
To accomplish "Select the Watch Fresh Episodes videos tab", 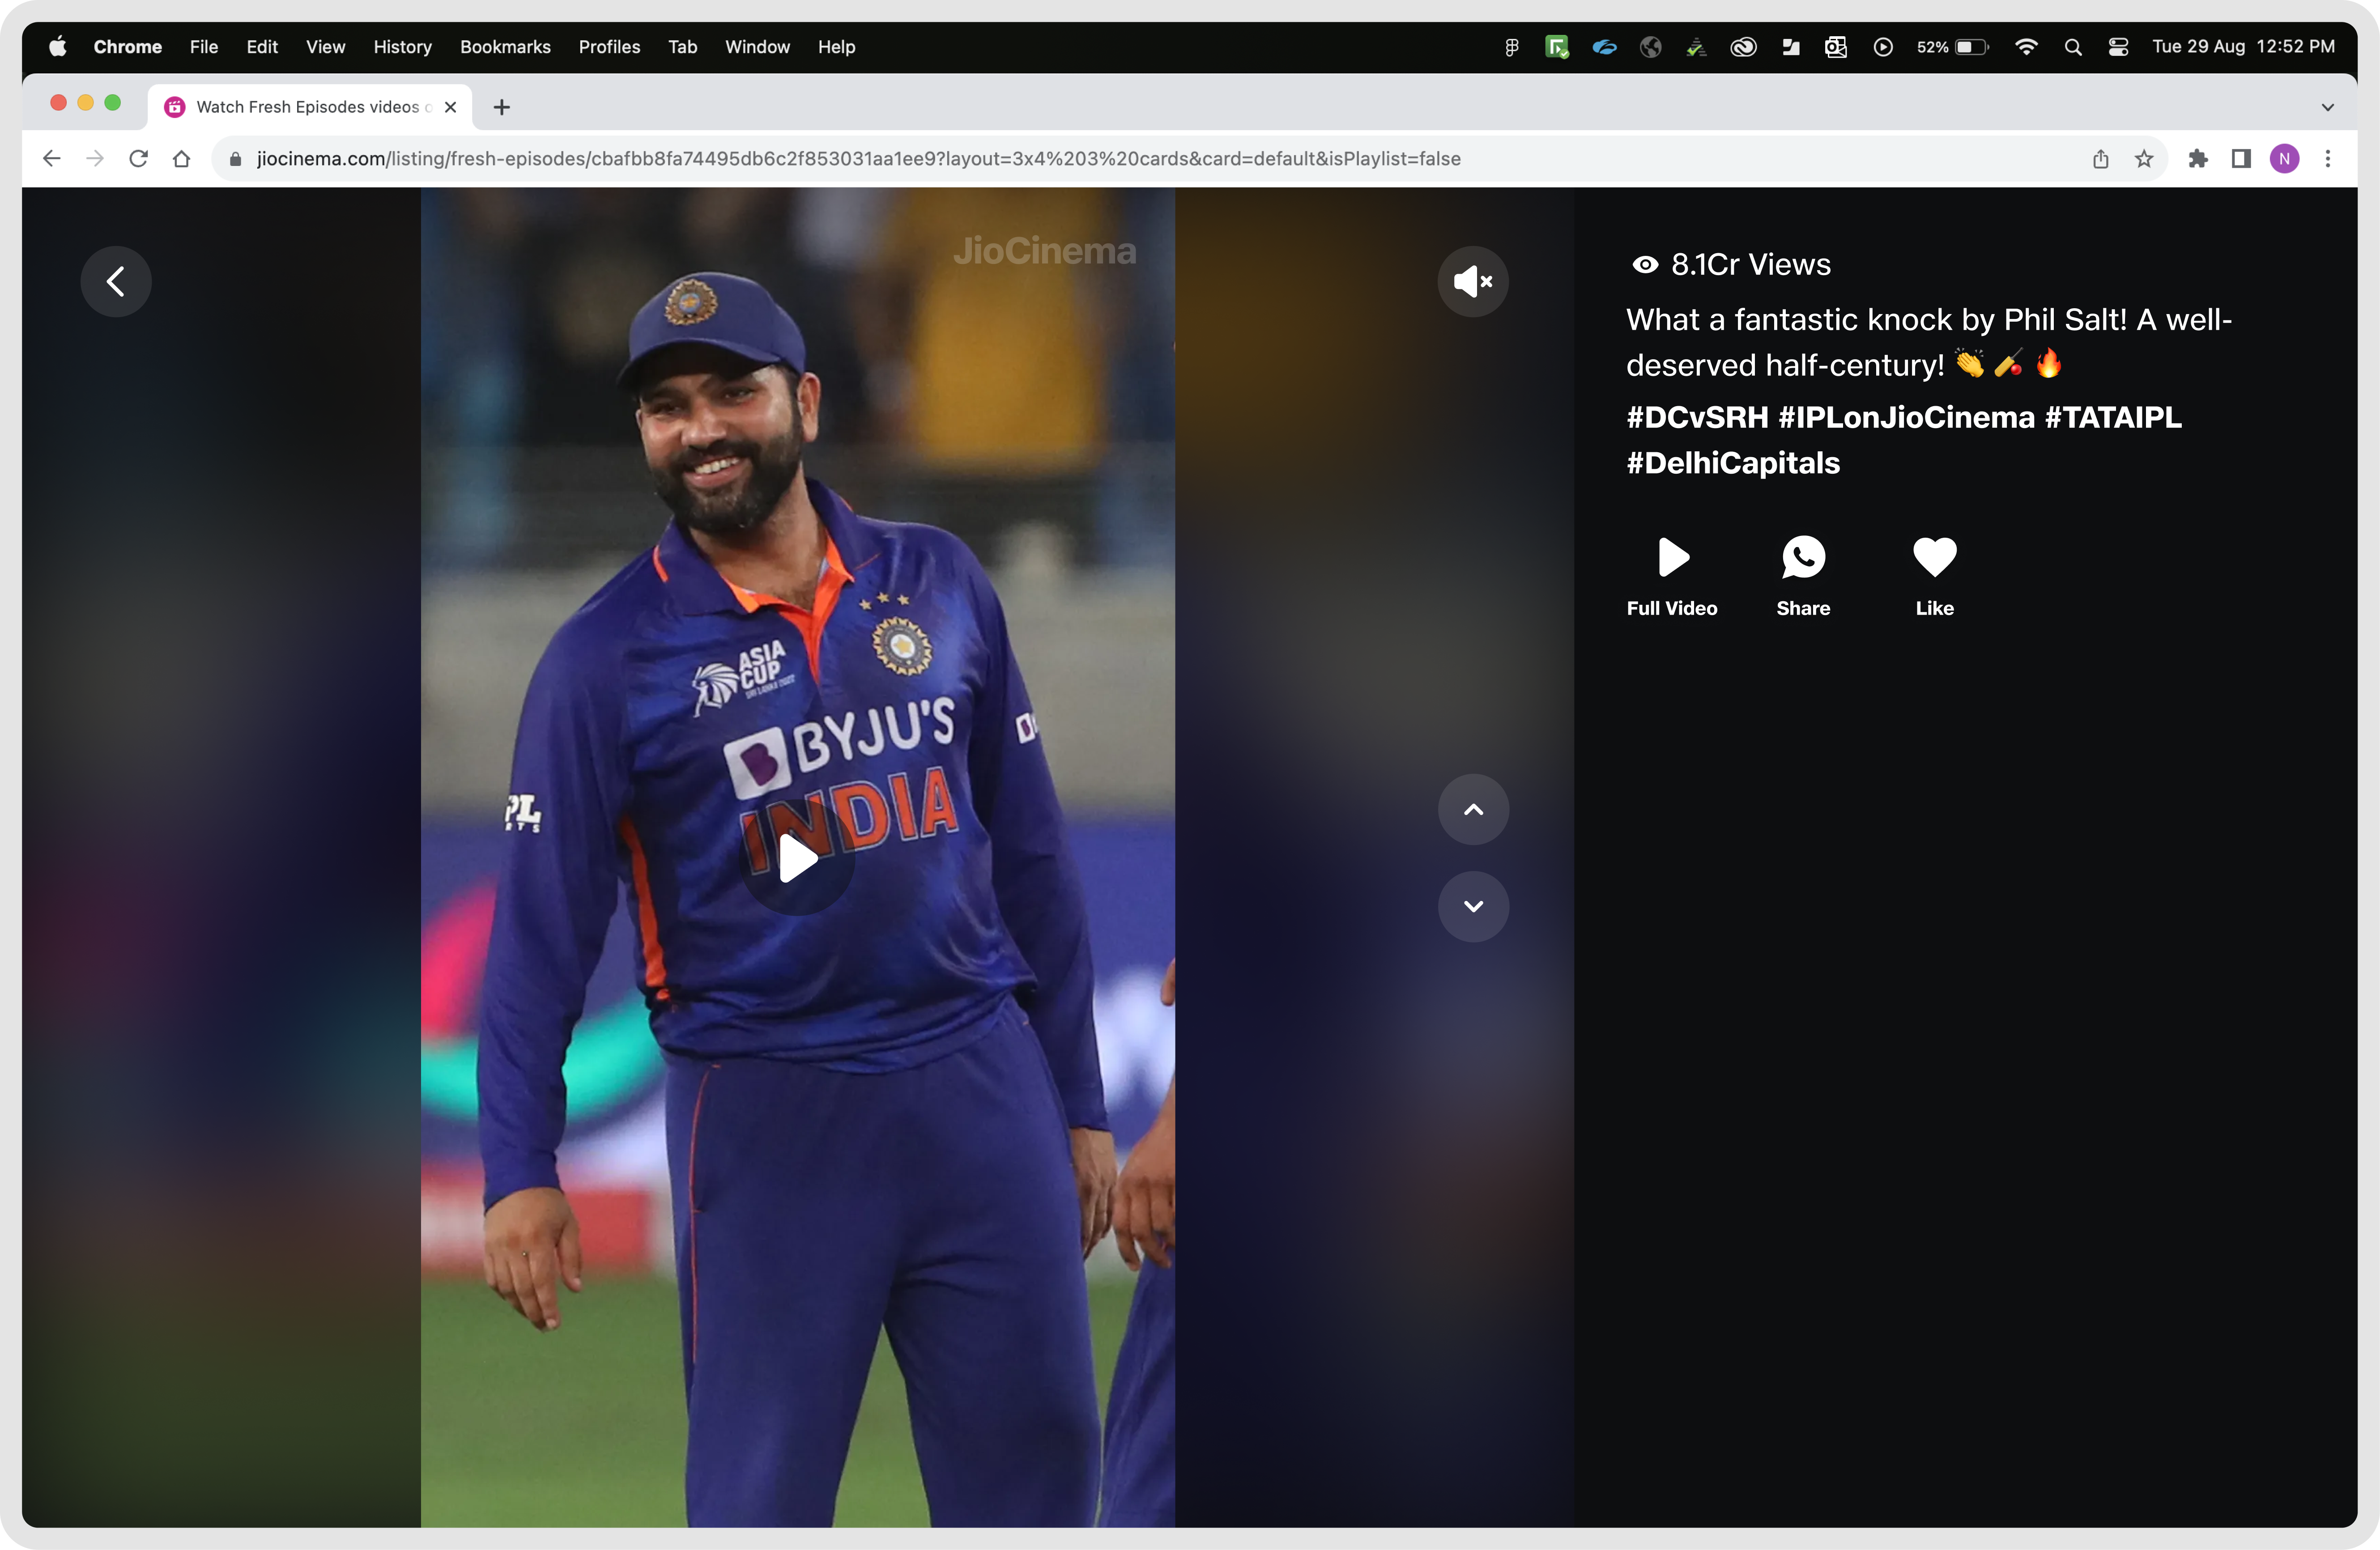I will (310, 107).
